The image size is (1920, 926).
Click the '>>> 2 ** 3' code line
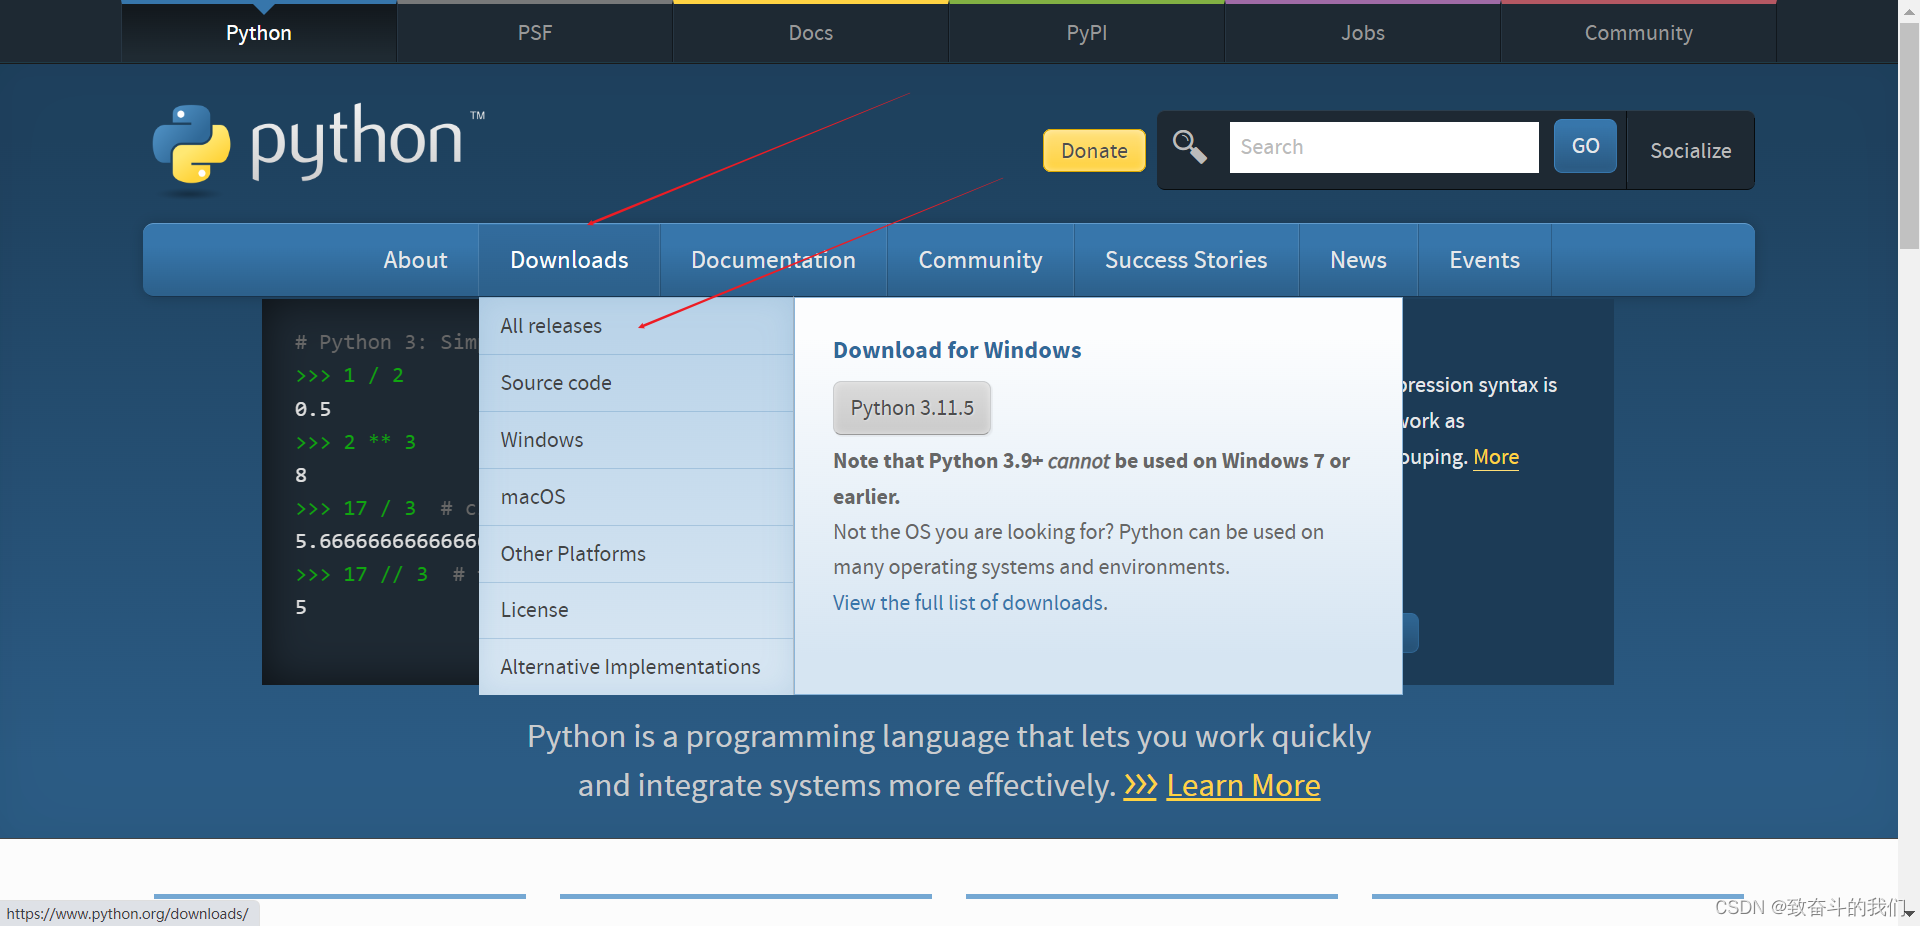[x=355, y=442]
